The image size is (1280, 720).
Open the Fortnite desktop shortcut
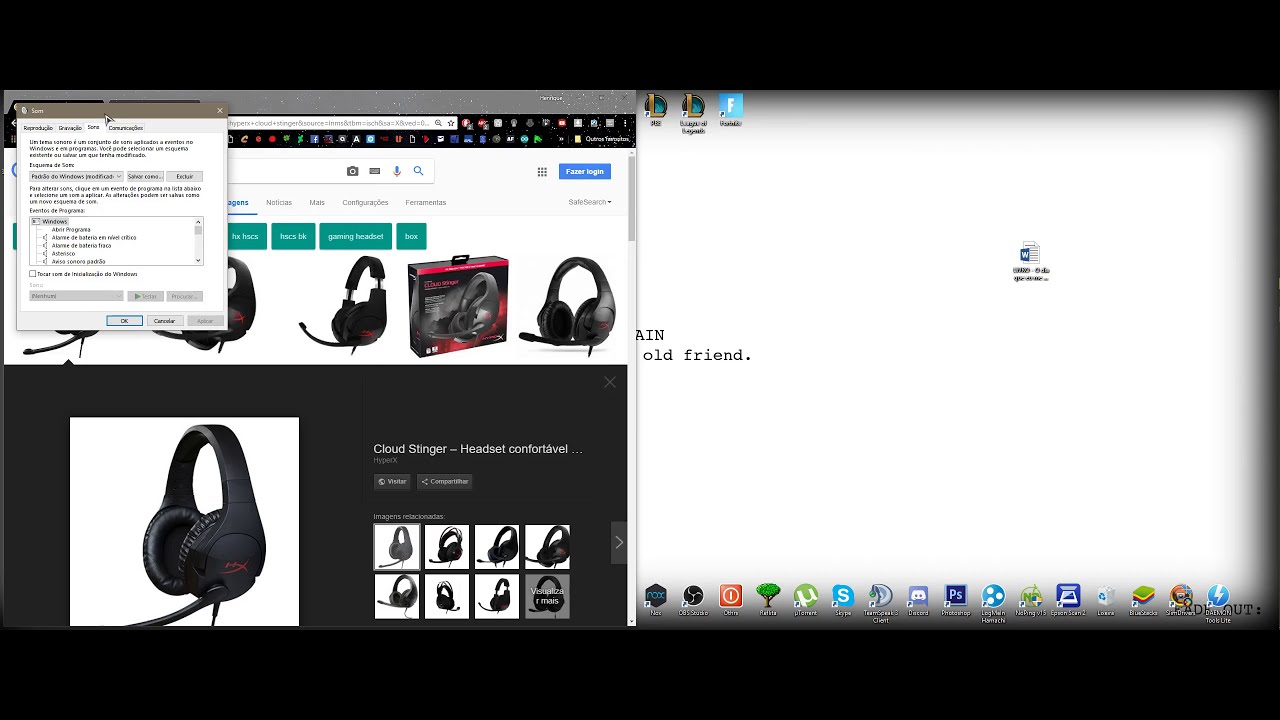coord(731,110)
